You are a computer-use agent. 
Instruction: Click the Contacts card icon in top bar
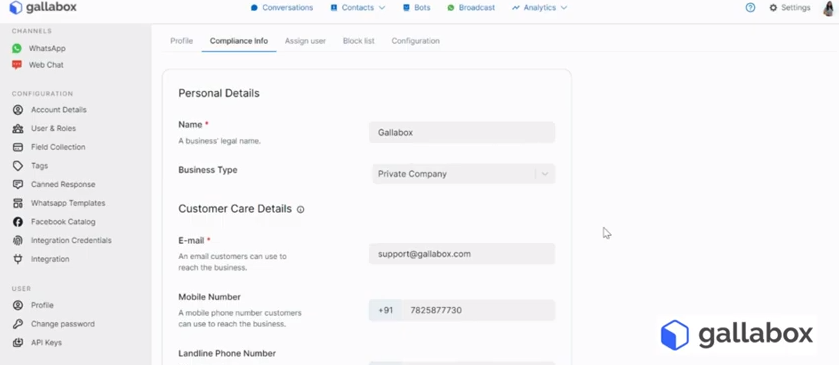(334, 8)
